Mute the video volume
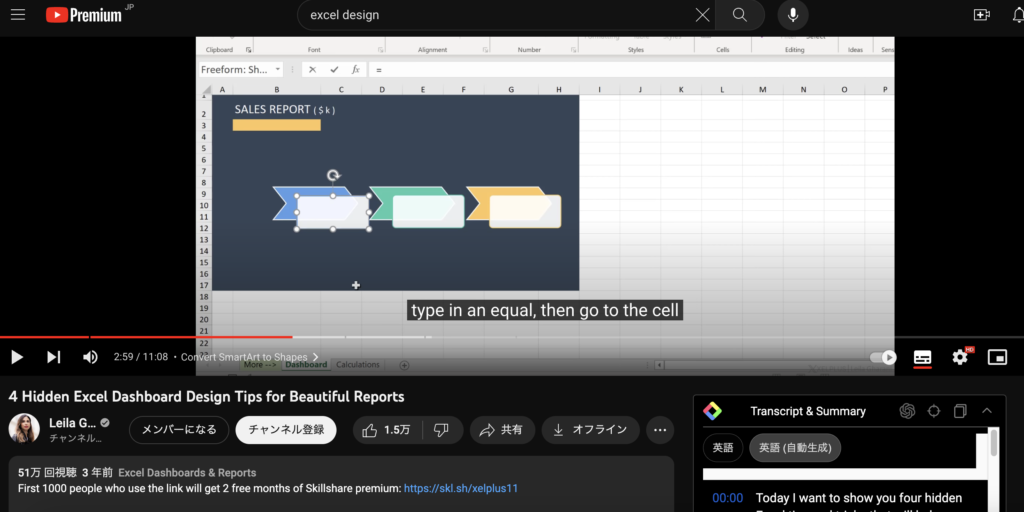 90,357
